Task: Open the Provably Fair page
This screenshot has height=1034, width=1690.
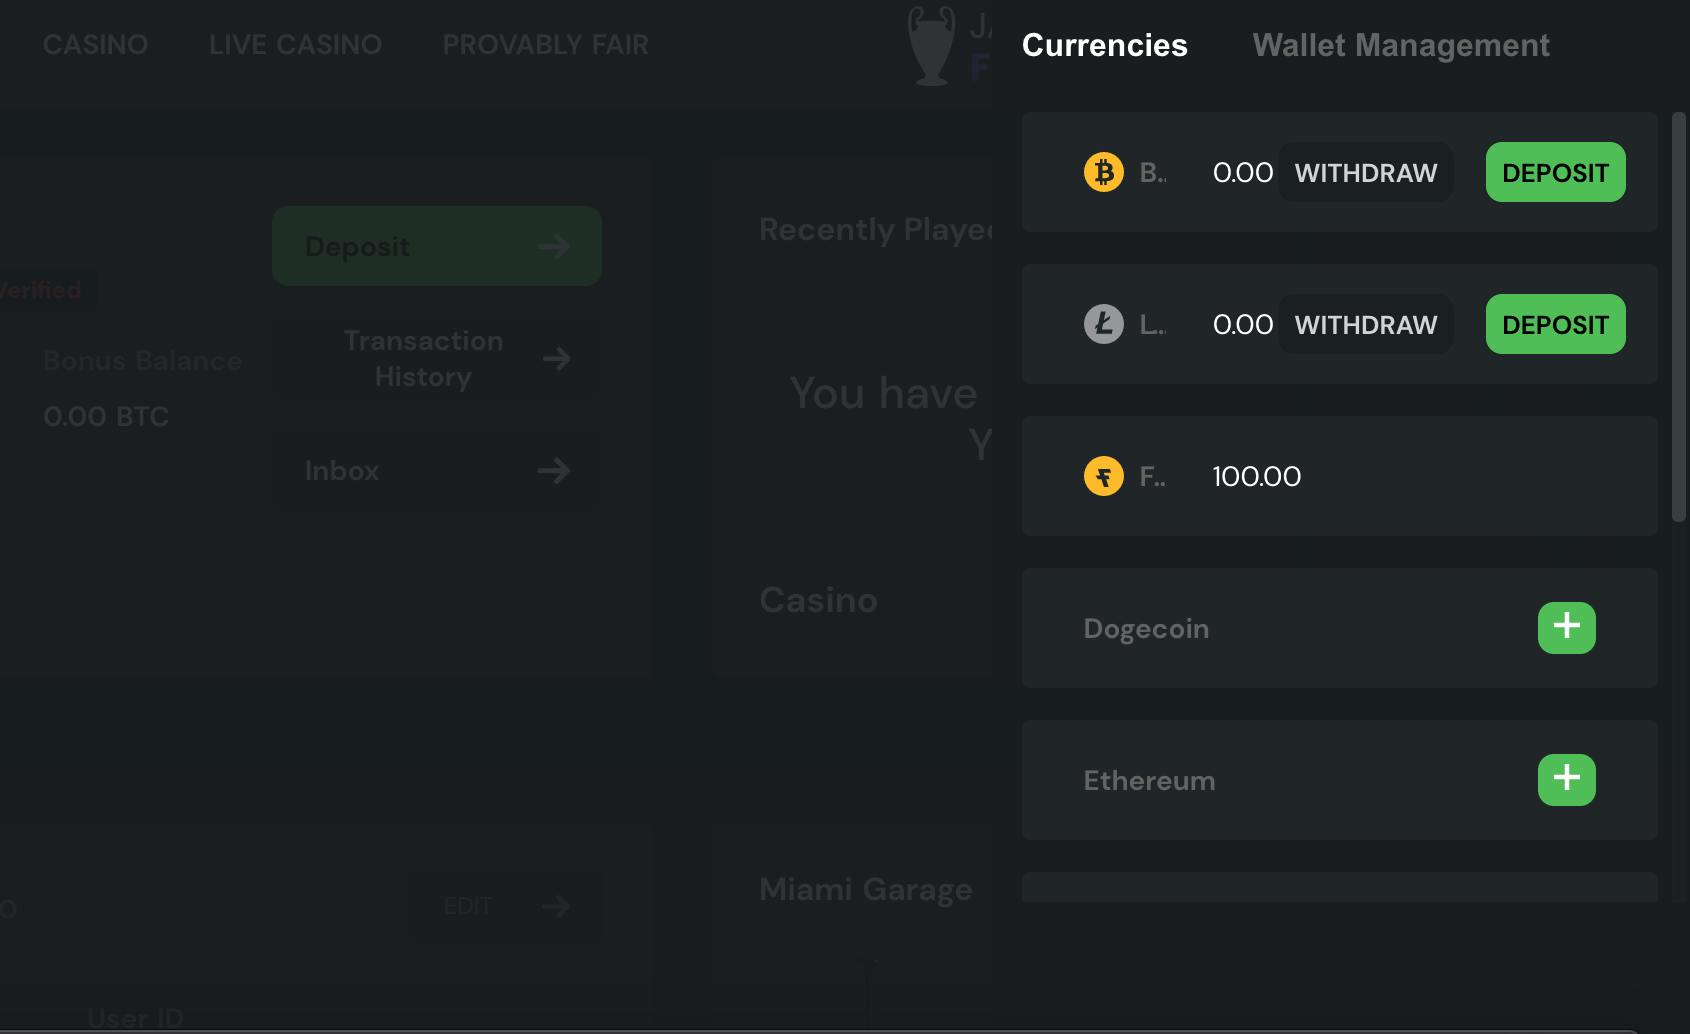Action: coord(545,45)
